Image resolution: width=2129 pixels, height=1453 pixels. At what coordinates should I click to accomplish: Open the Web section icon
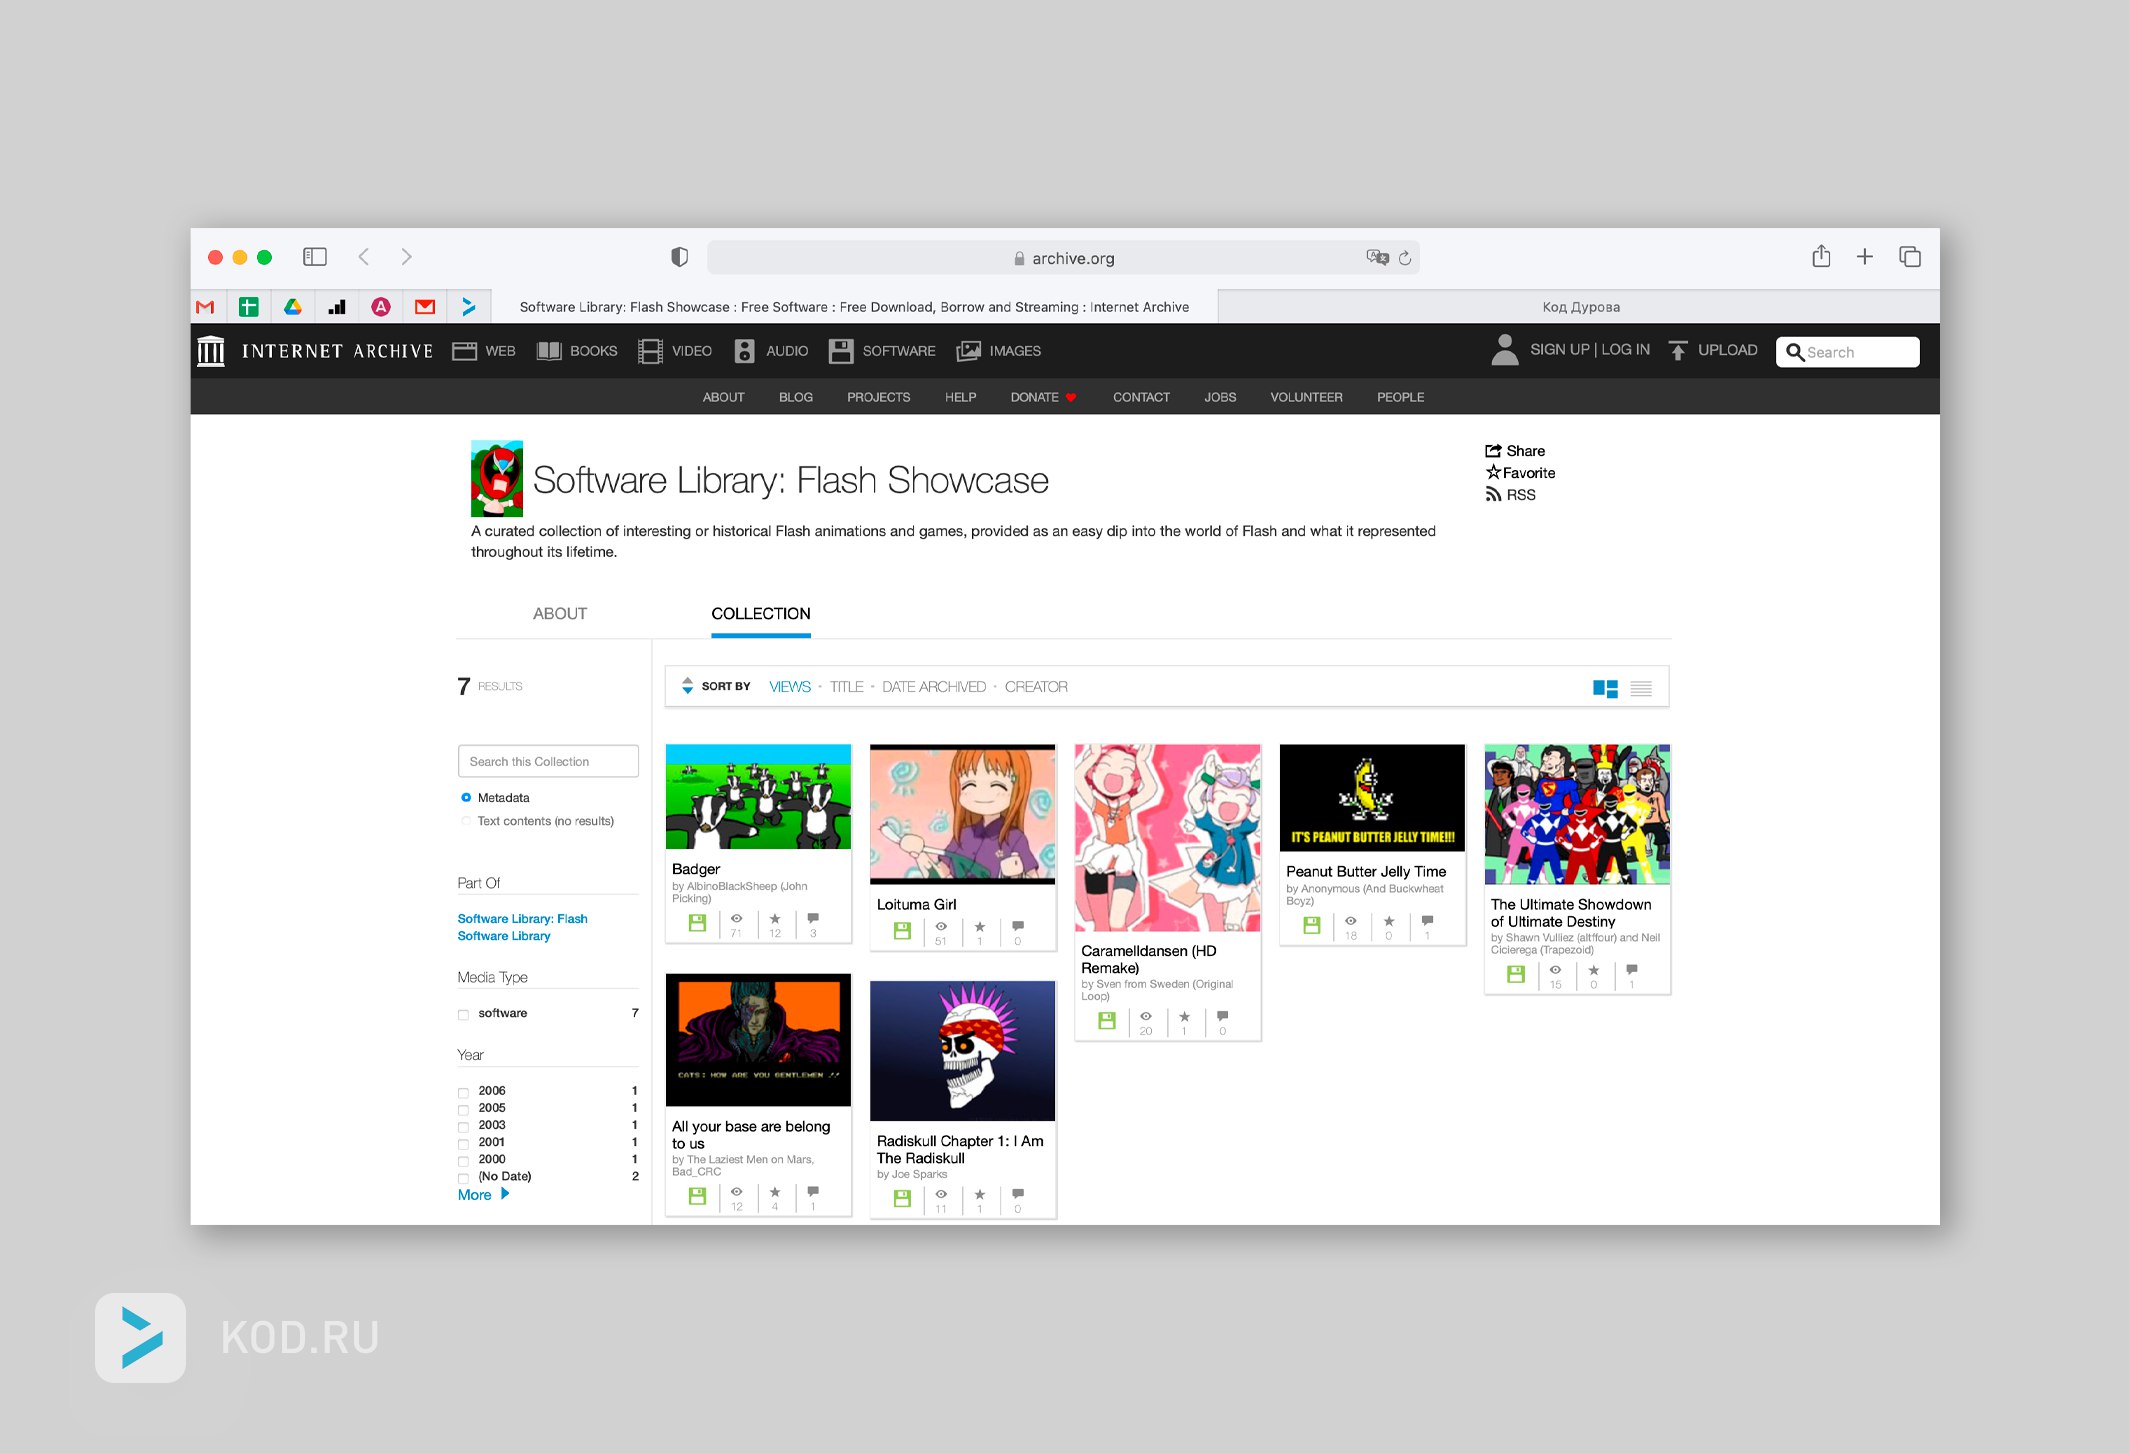pos(464,351)
